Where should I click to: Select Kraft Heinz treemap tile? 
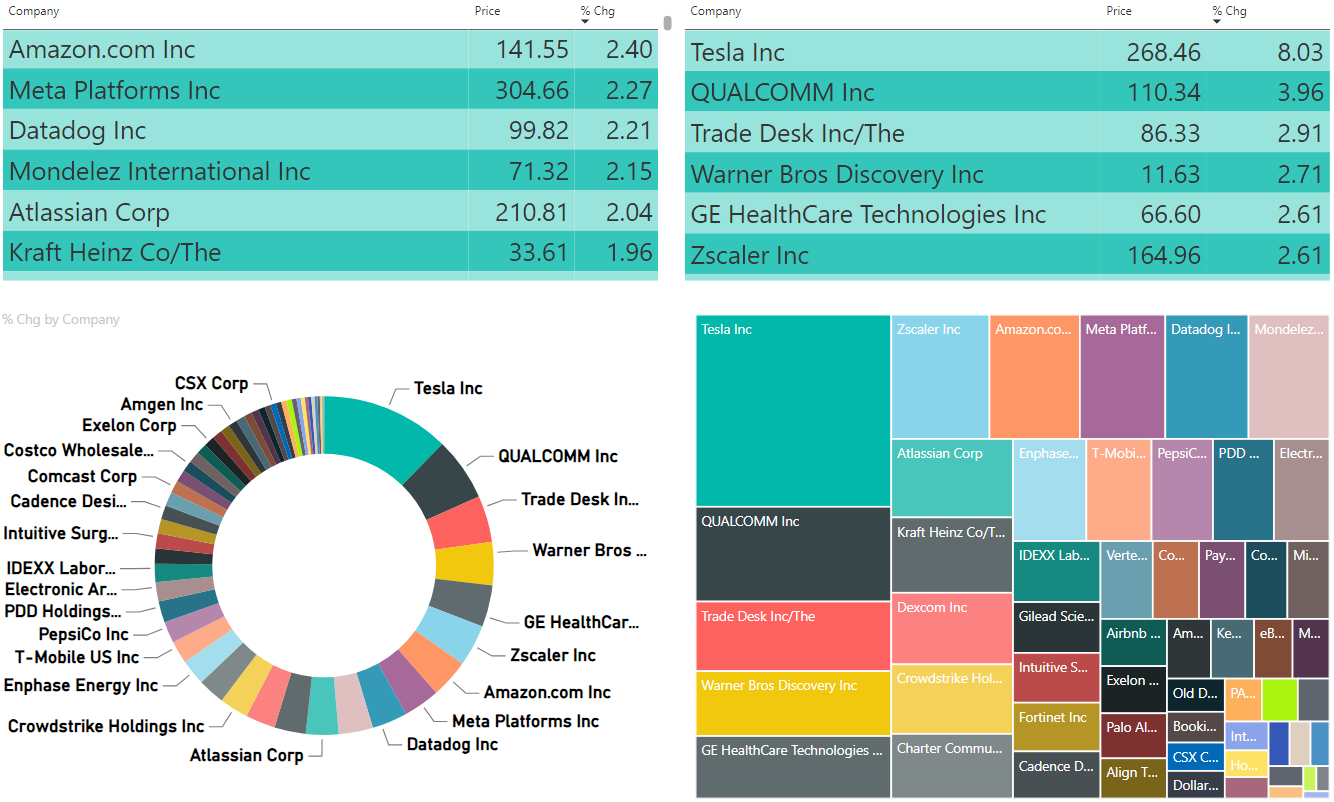coord(952,555)
